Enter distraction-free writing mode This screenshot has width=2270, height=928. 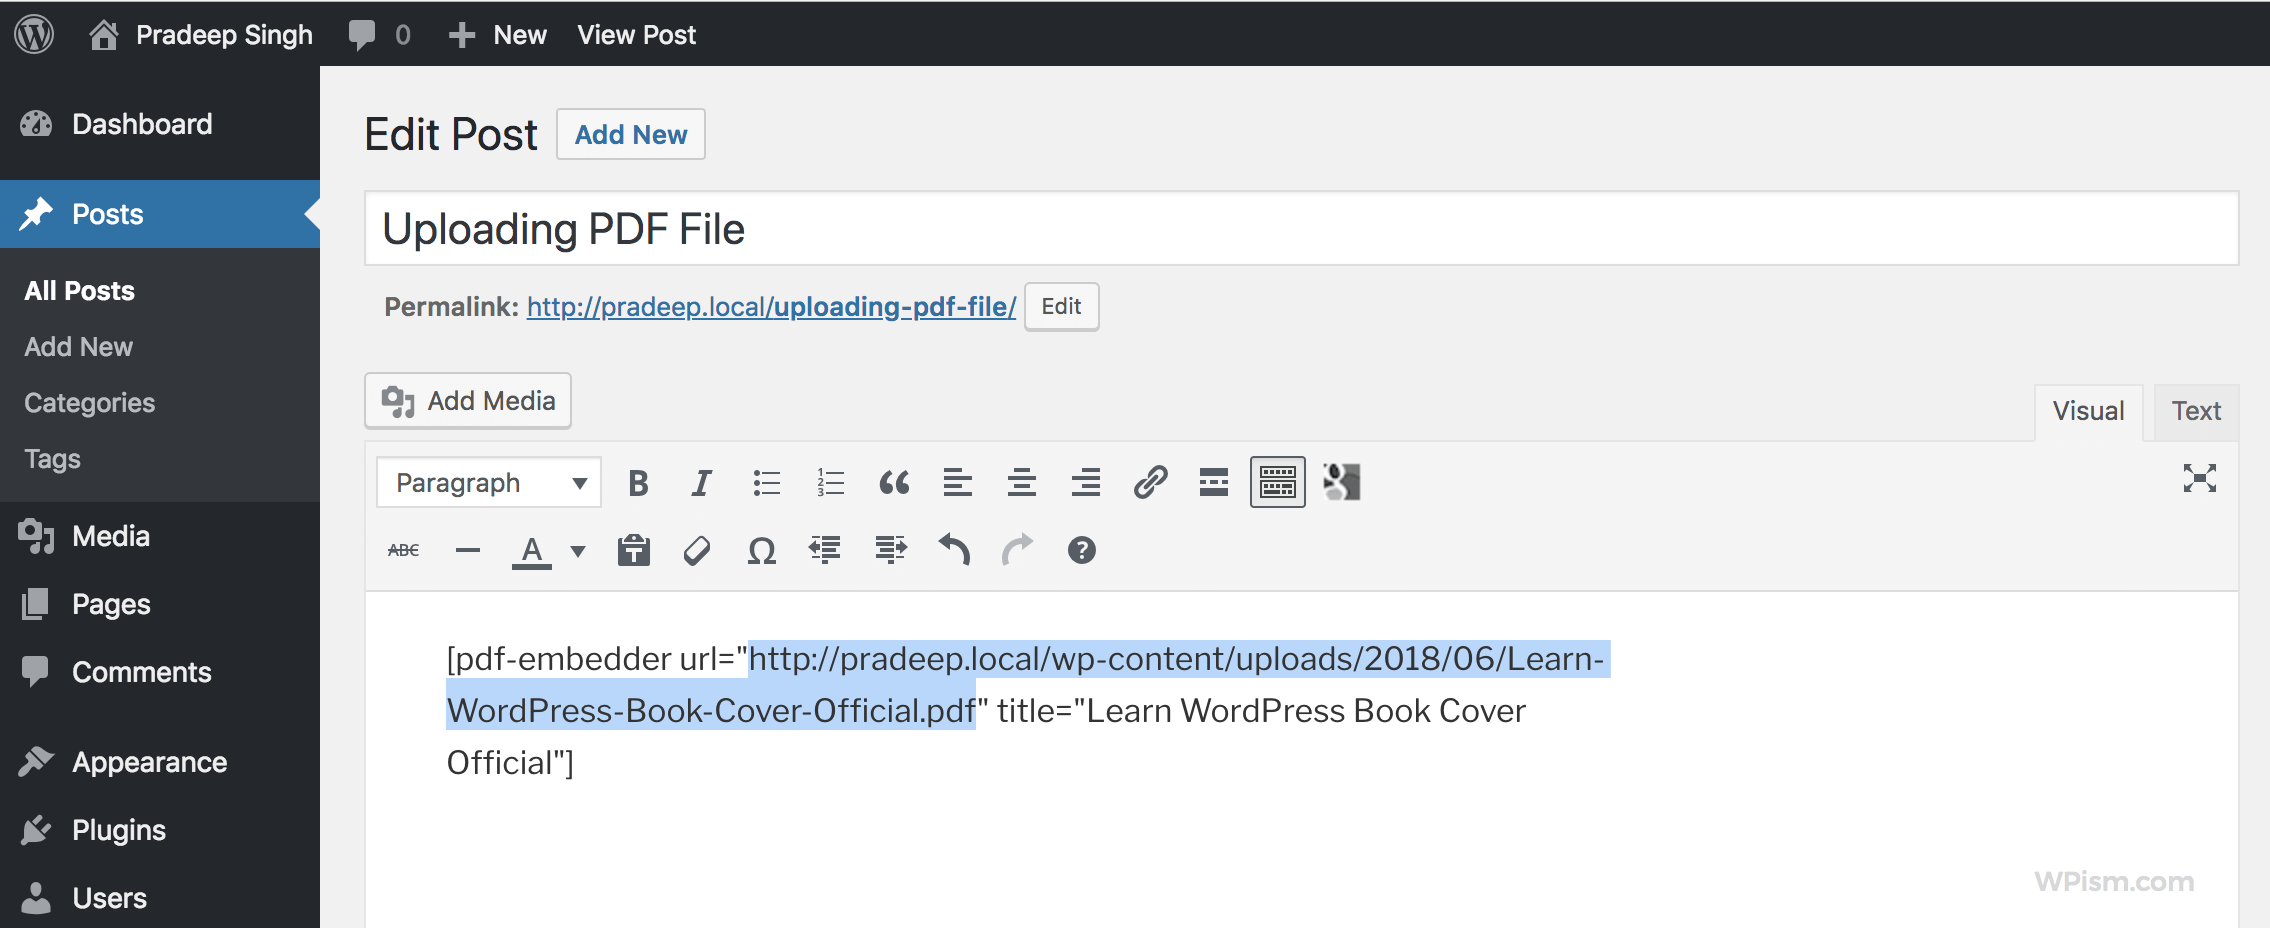(x=2200, y=479)
